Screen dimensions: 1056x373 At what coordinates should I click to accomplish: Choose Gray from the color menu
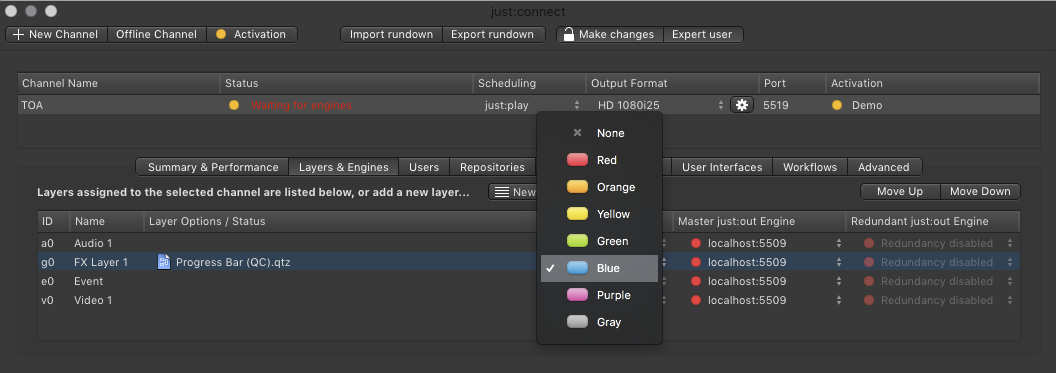[x=599, y=322]
